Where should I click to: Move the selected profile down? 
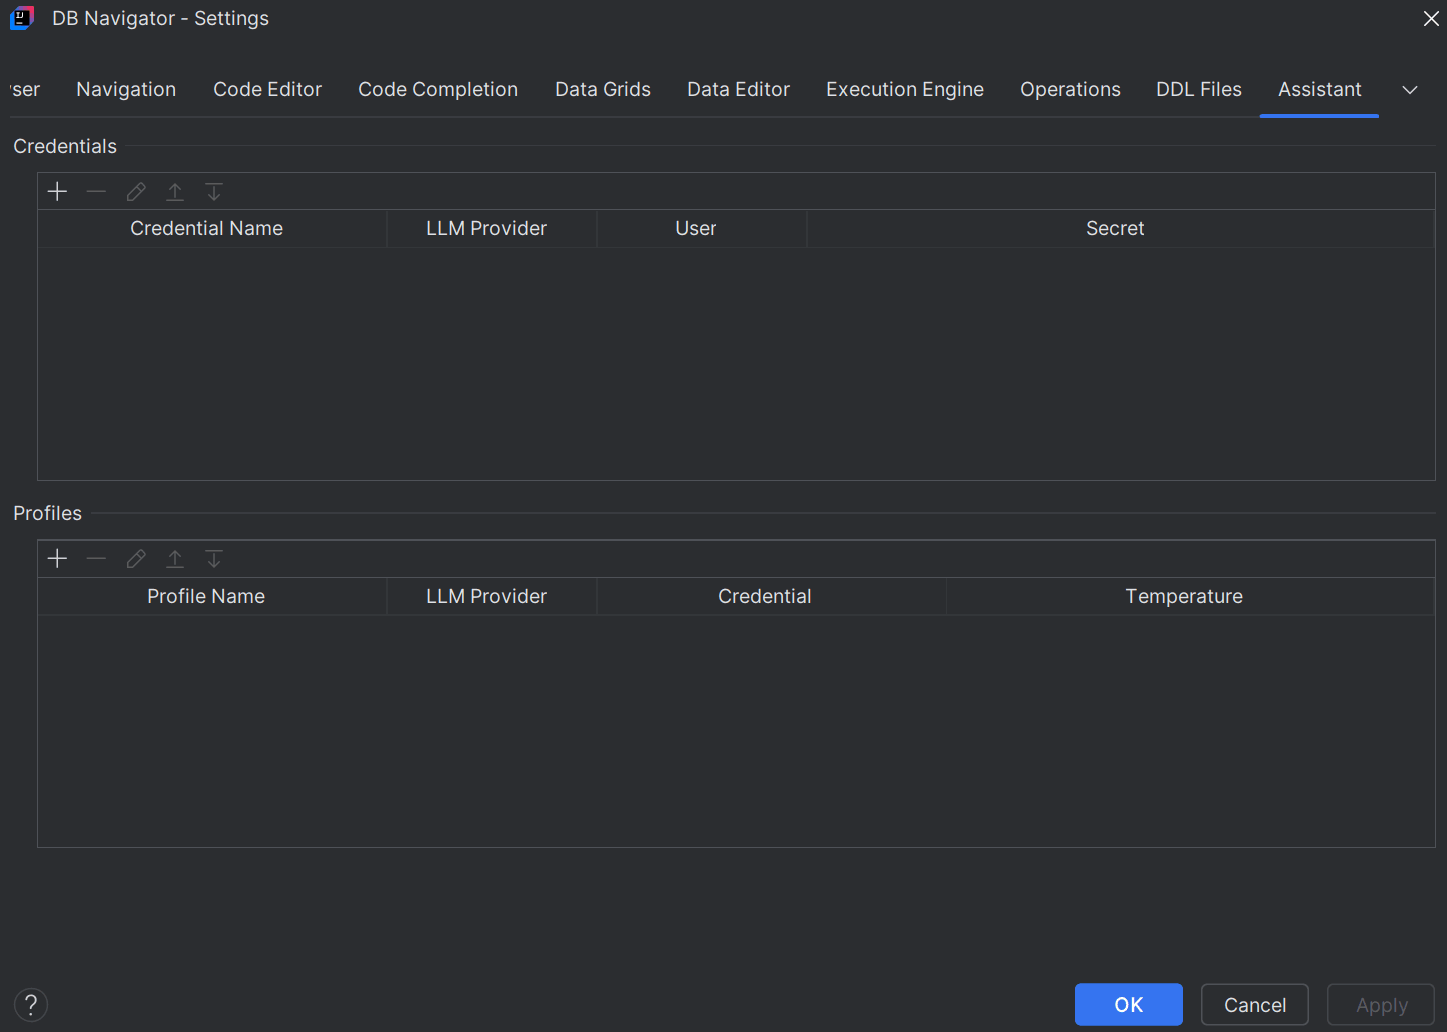pyautogui.click(x=213, y=558)
